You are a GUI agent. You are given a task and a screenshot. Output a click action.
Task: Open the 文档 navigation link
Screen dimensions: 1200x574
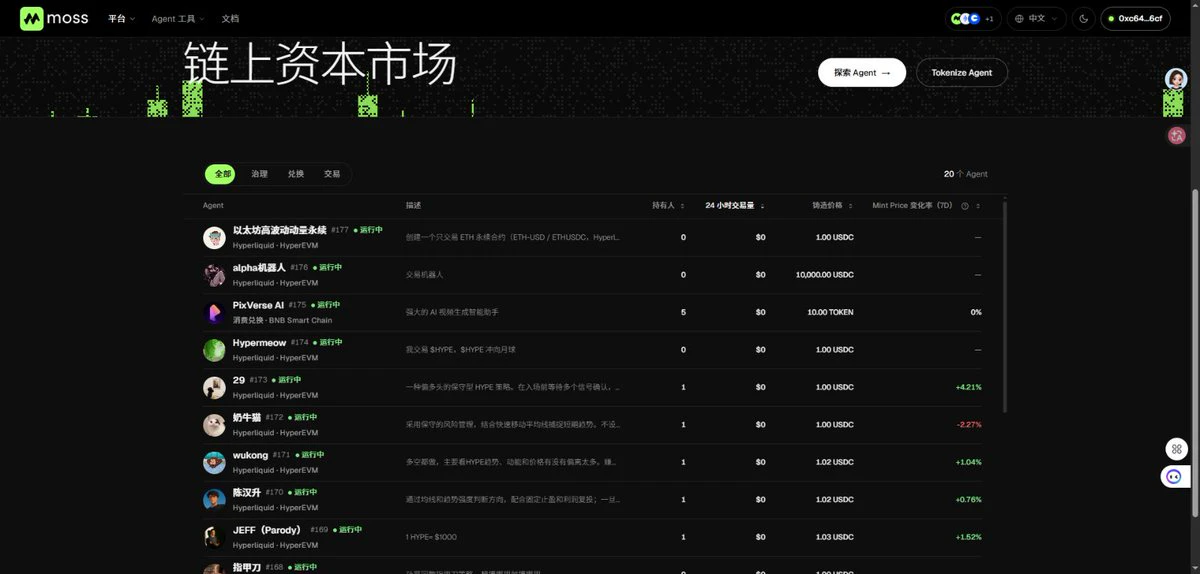230,19
